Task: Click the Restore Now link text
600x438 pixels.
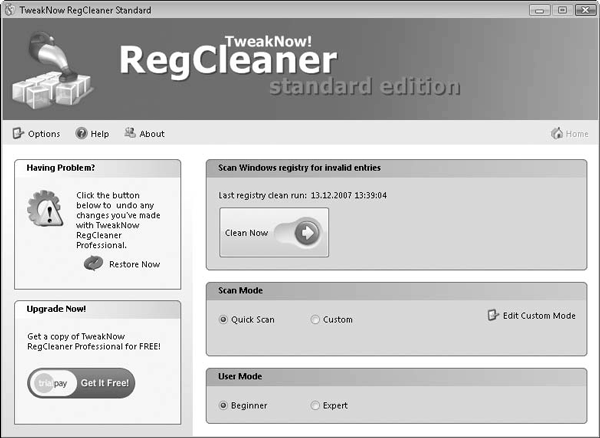Action: pyautogui.click(x=134, y=264)
